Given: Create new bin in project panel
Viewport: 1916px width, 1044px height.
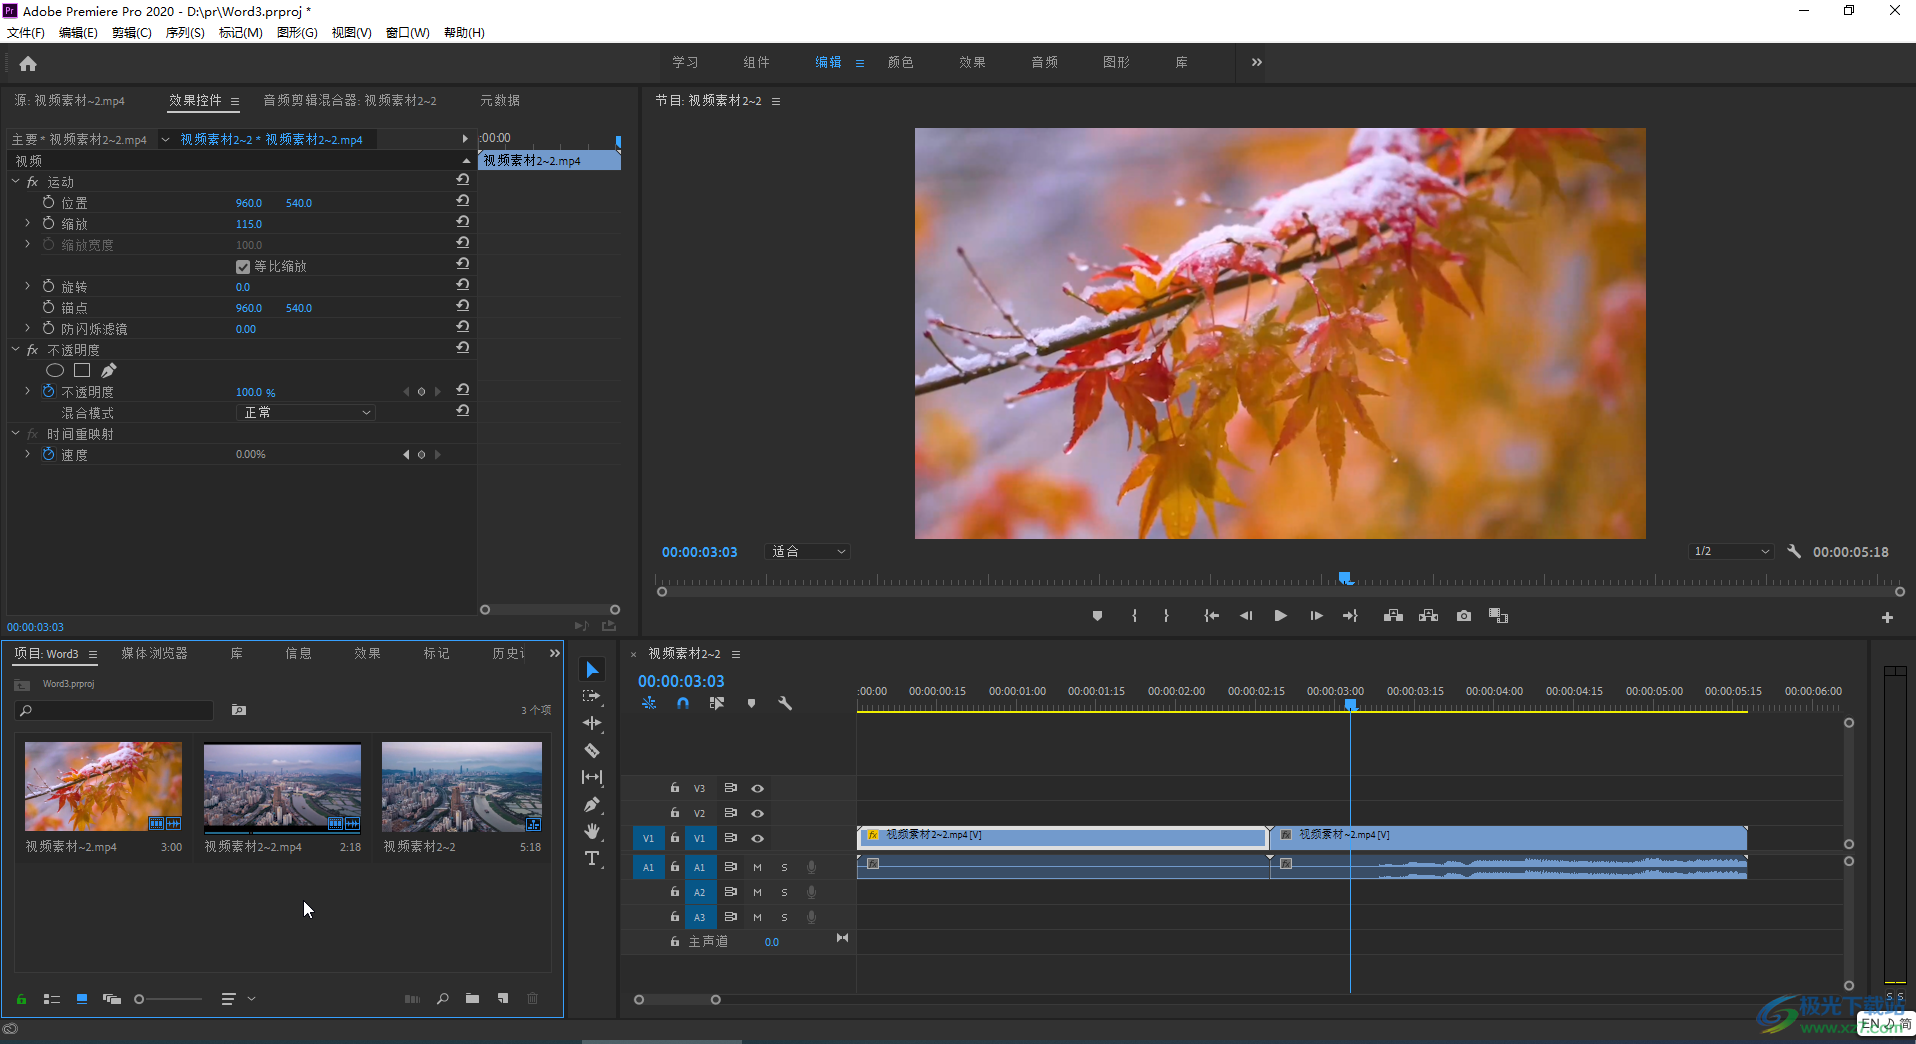Looking at the screenshot, I should (472, 998).
